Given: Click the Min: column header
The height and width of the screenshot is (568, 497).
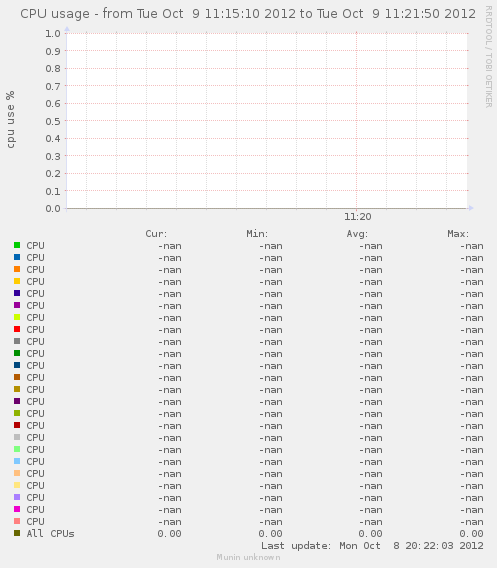Looking at the screenshot, I should tap(257, 234).
